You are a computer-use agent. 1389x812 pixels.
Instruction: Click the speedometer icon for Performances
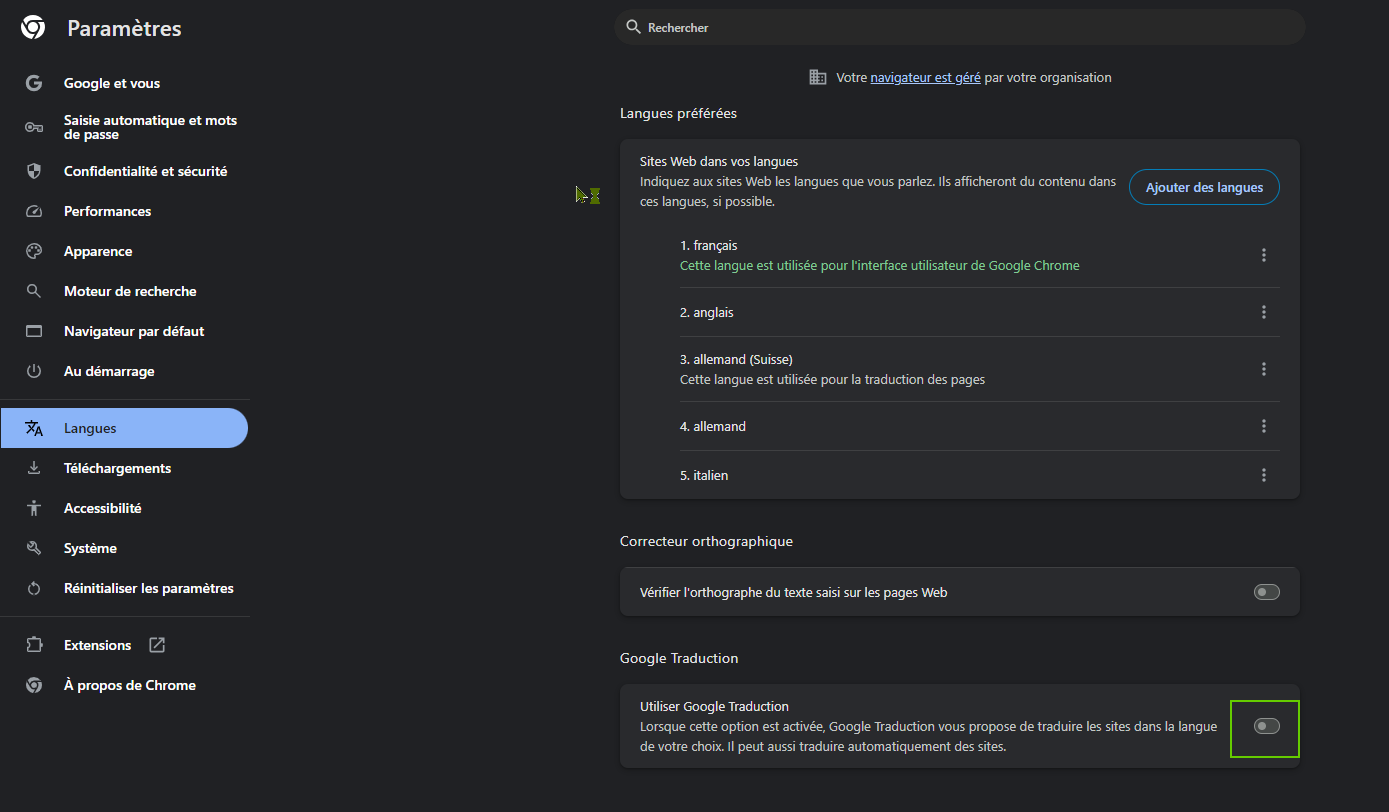[x=34, y=211]
